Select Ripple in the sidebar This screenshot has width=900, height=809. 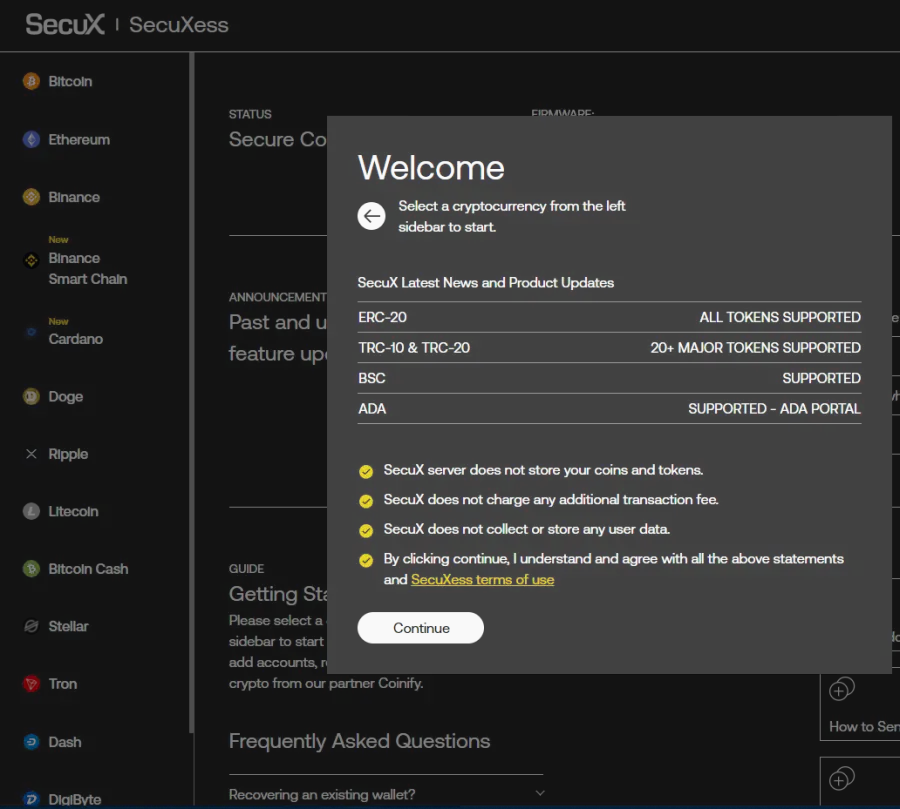click(x=68, y=454)
